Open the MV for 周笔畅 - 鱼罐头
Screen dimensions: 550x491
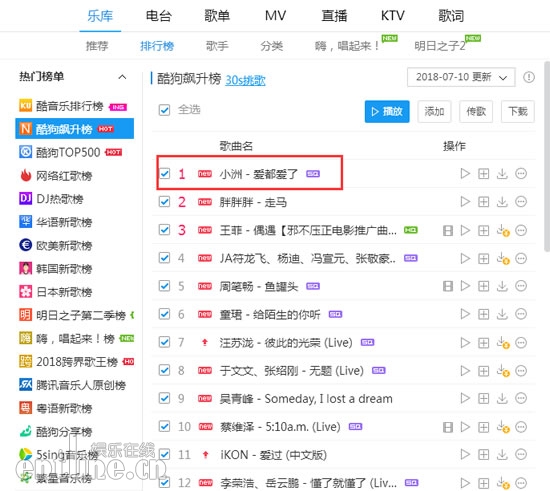[x=448, y=286]
